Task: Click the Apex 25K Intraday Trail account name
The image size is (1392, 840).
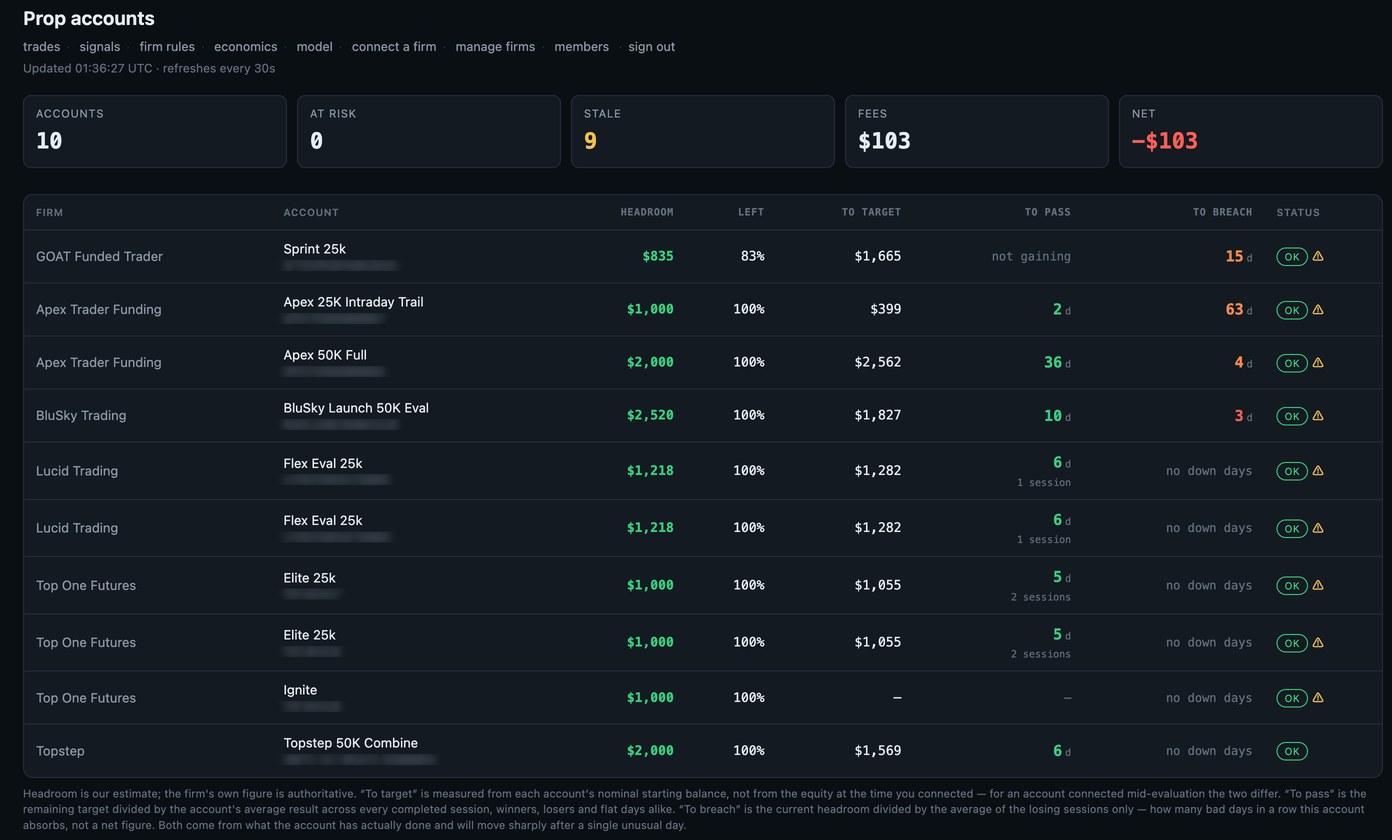Action: (x=353, y=302)
